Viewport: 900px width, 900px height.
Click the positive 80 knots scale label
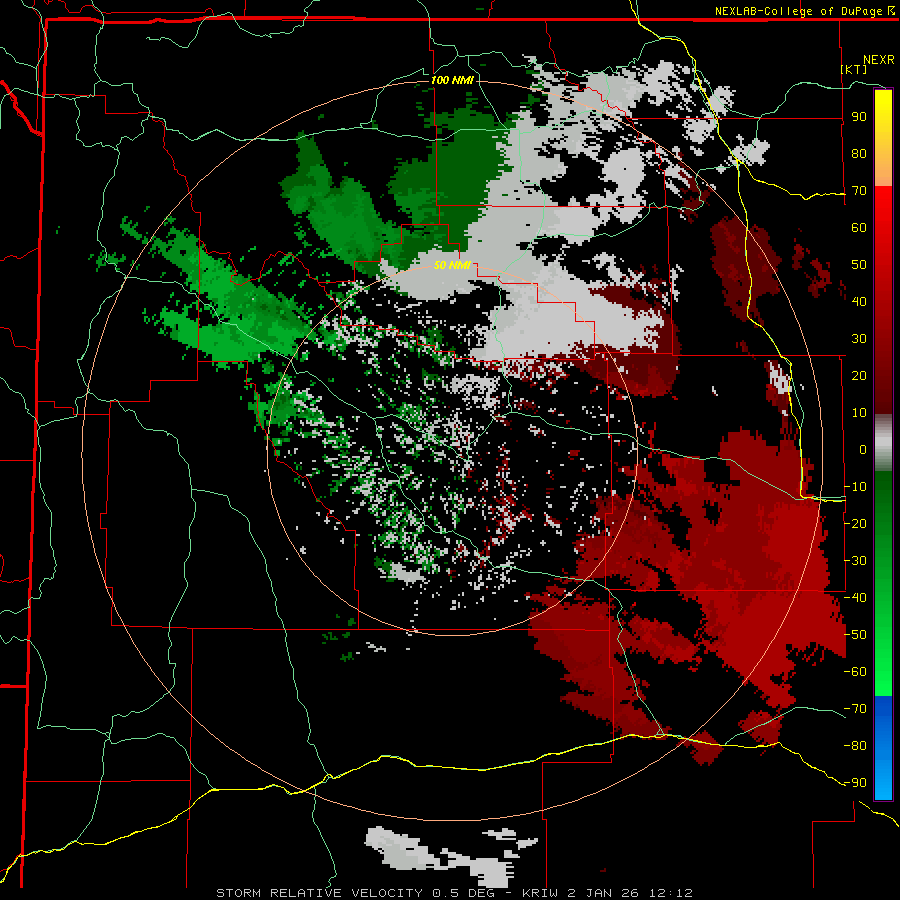coord(859,154)
